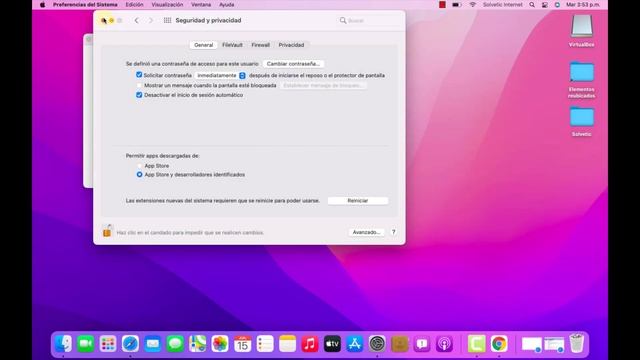Click Cambiar contraseña button
The image size is (640, 360).
[x=293, y=64]
